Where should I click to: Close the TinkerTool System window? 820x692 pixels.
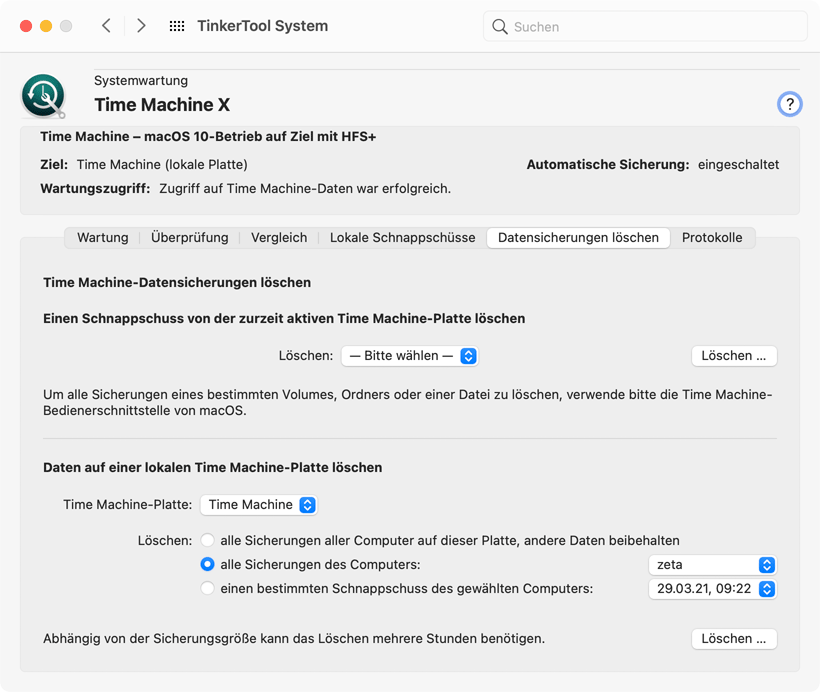pos(26,26)
